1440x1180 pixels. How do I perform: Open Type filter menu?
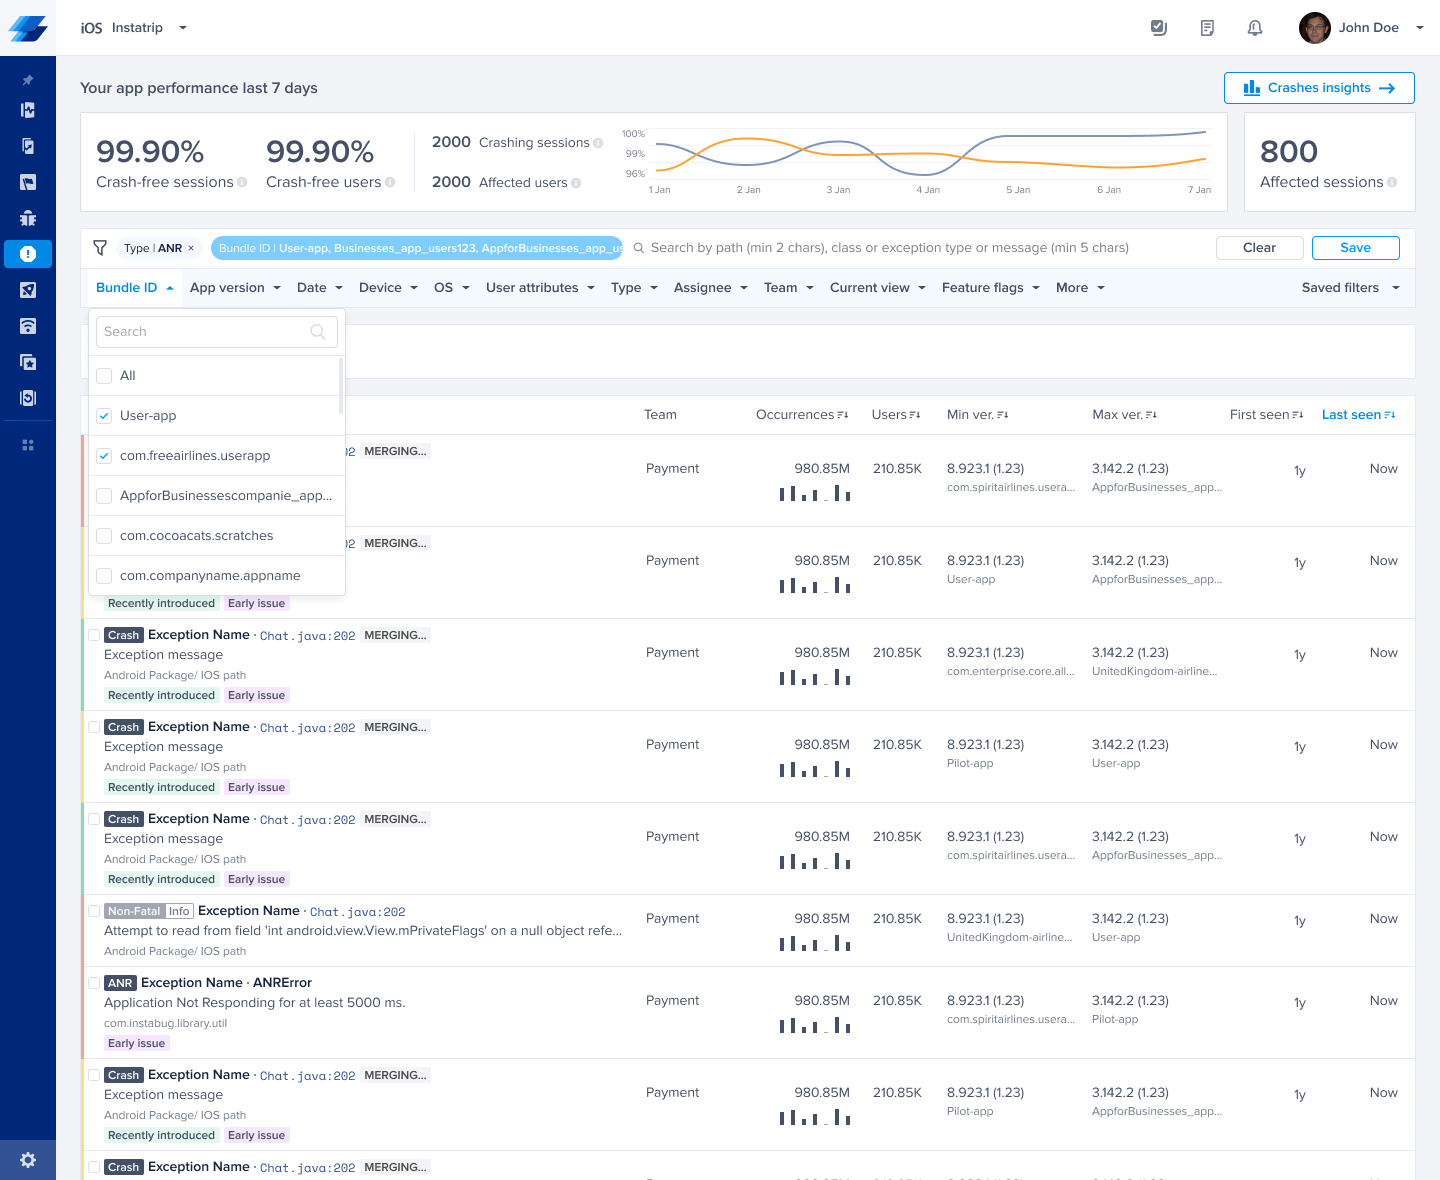tap(635, 288)
